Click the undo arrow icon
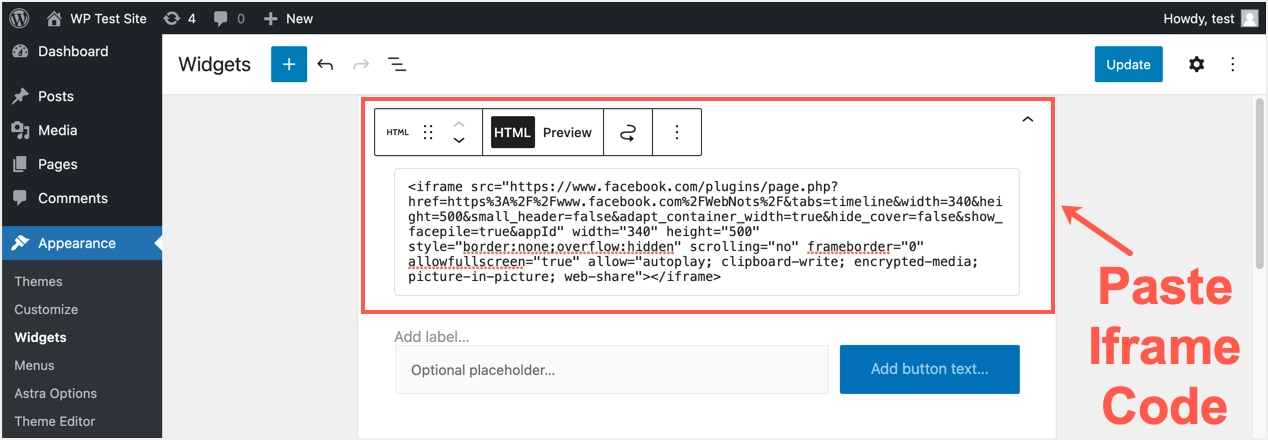This screenshot has height=440, width=1268. [325, 64]
